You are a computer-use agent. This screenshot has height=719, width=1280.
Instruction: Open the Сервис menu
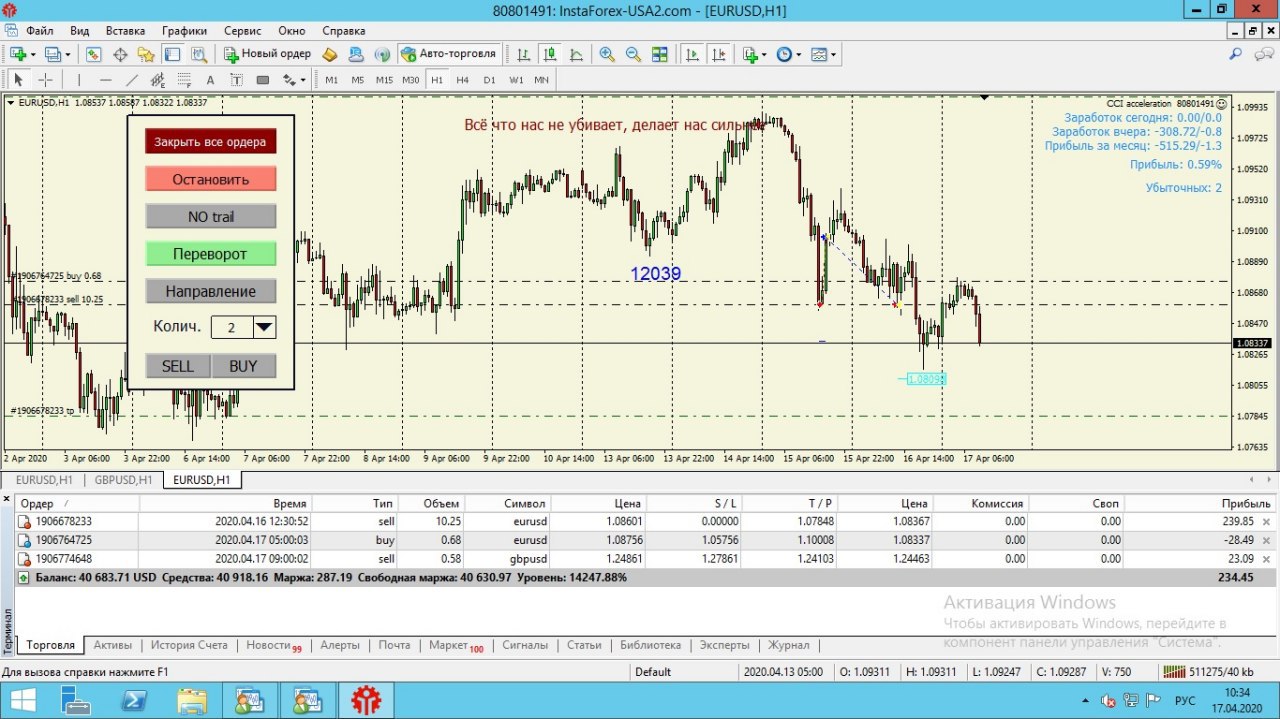point(243,31)
